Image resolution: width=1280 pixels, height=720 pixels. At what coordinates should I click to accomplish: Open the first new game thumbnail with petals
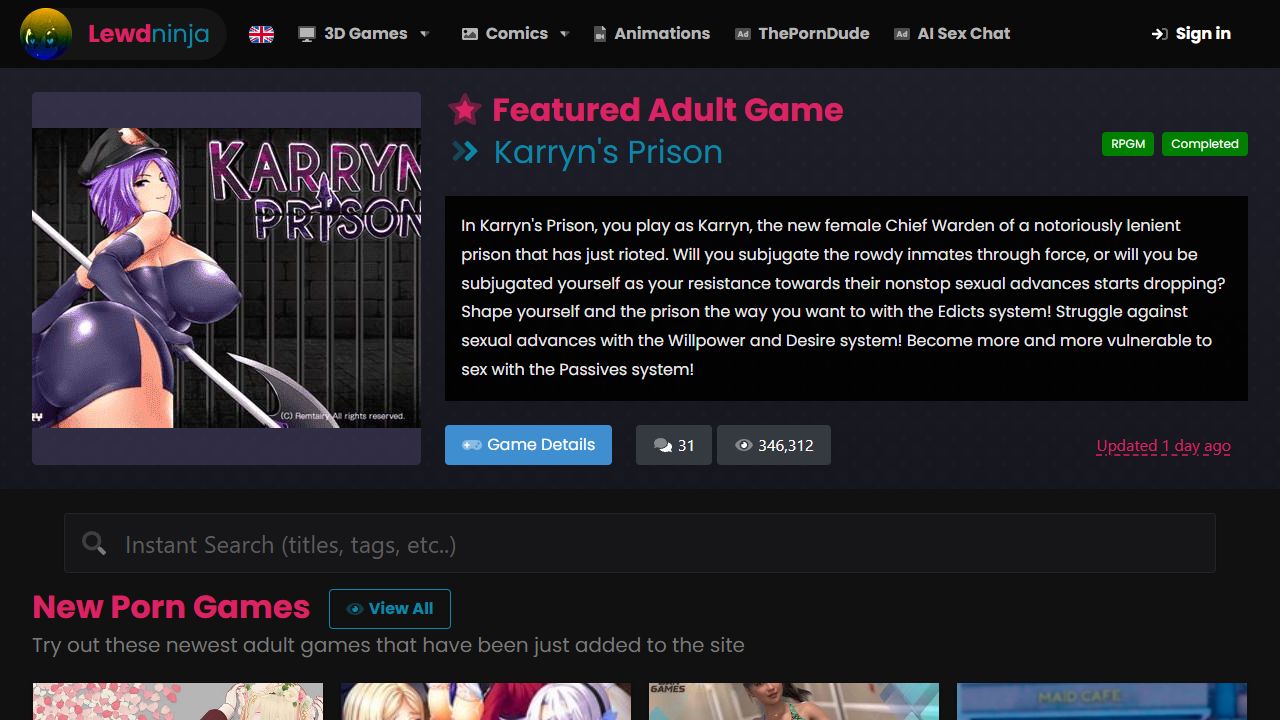tap(178, 701)
